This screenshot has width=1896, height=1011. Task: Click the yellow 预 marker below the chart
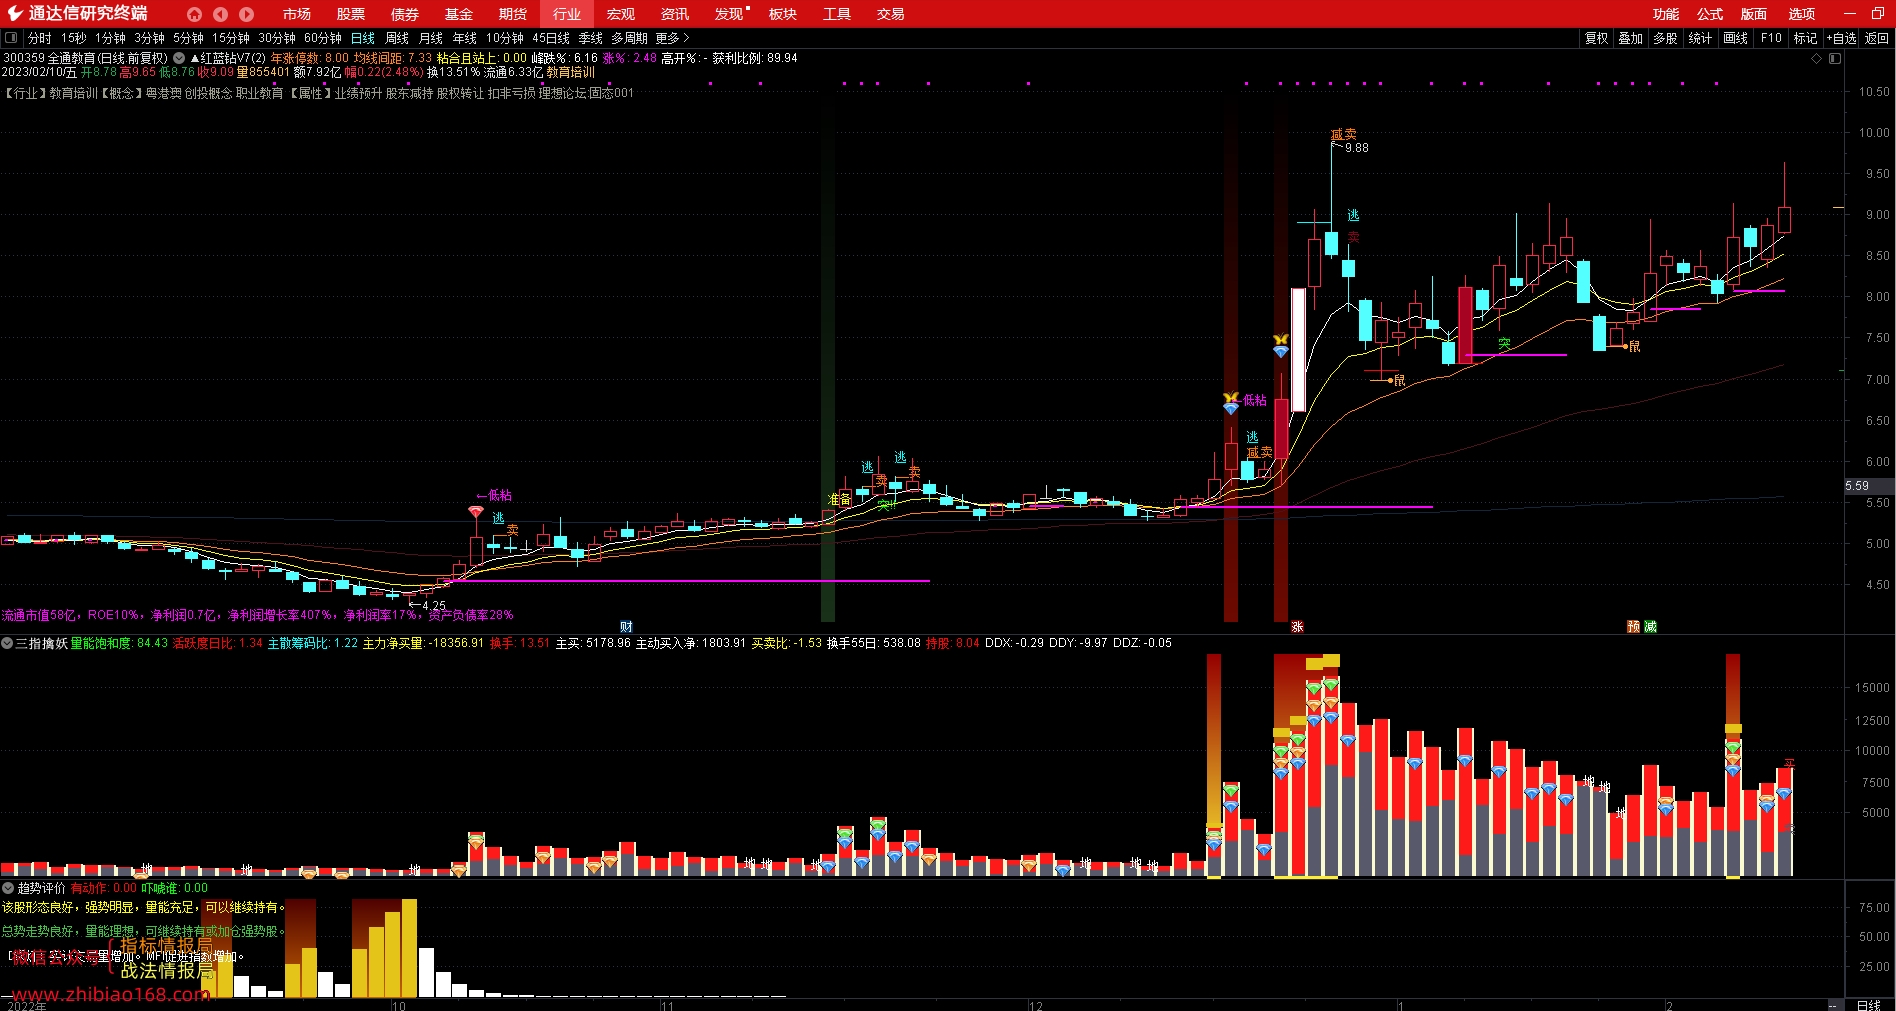tap(1633, 627)
